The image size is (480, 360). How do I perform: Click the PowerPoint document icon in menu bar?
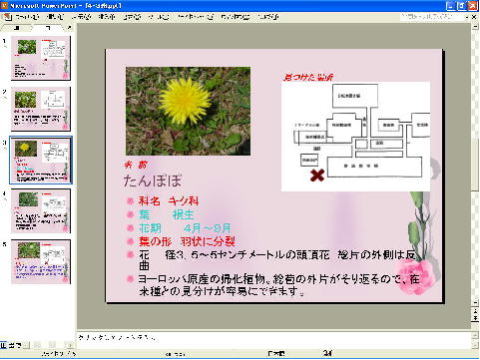pos(7,17)
